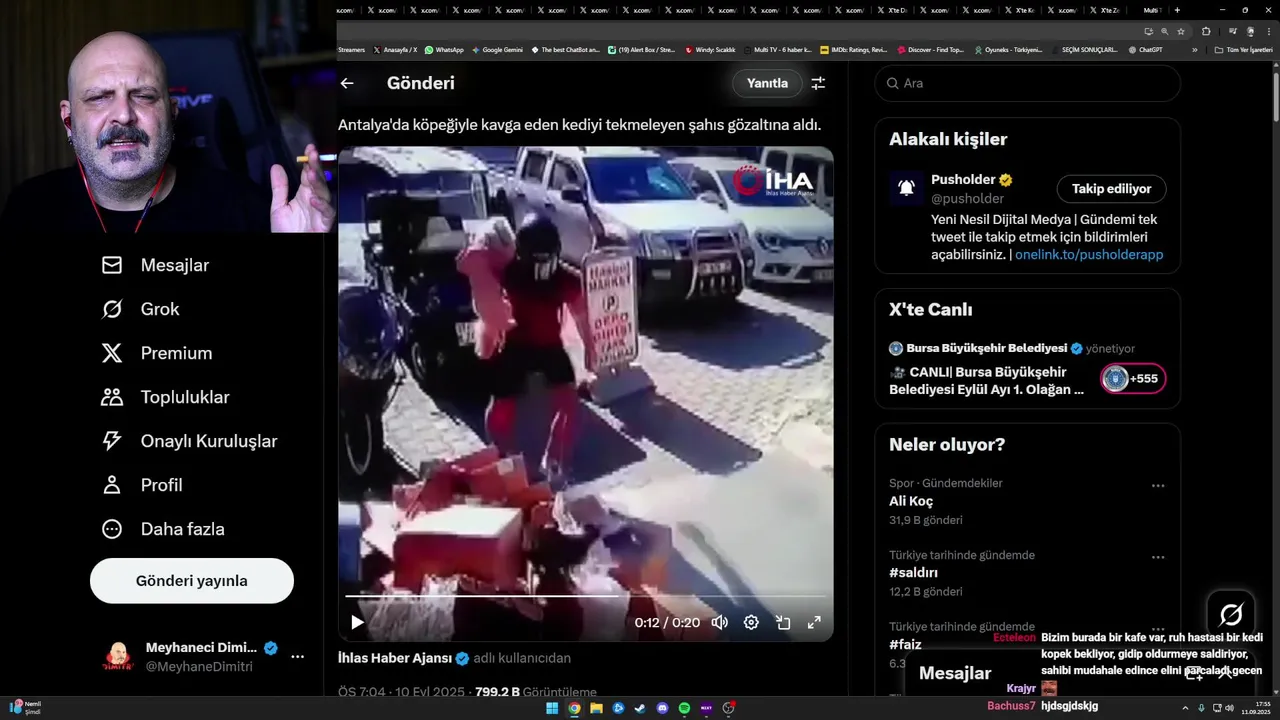
Task: Open Steam from the taskbar
Action: click(x=640, y=708)
